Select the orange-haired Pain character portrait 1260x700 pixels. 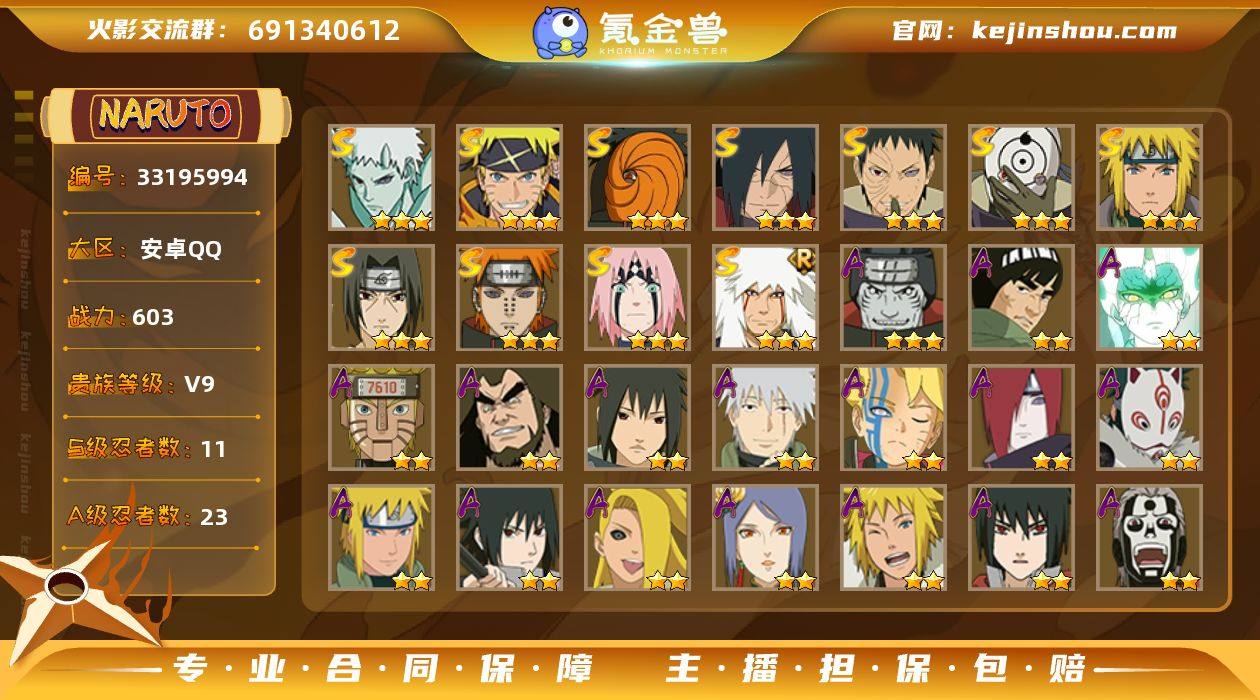tap(509, 297)
